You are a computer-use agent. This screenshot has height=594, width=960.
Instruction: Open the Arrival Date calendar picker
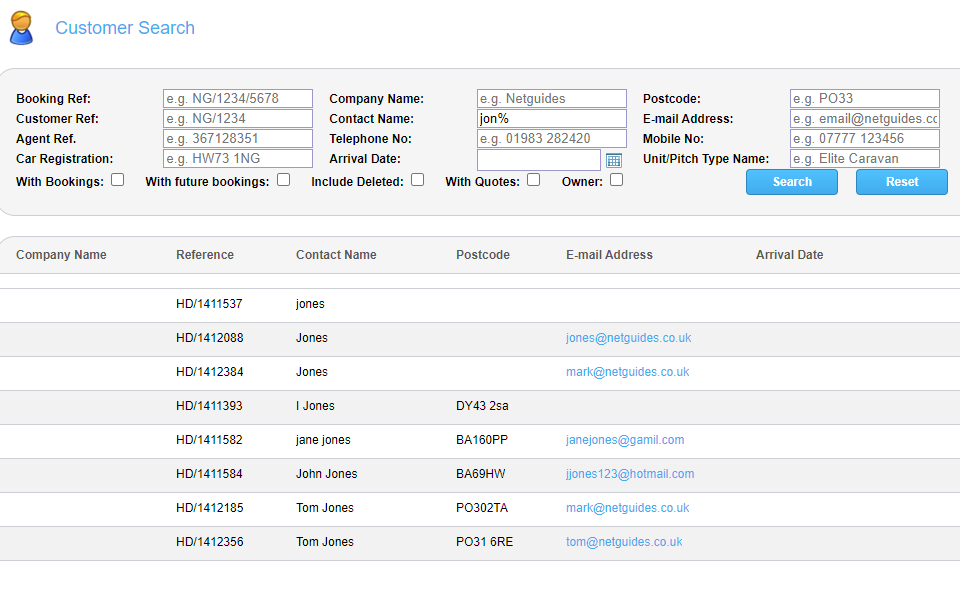[x=614, y=160]
